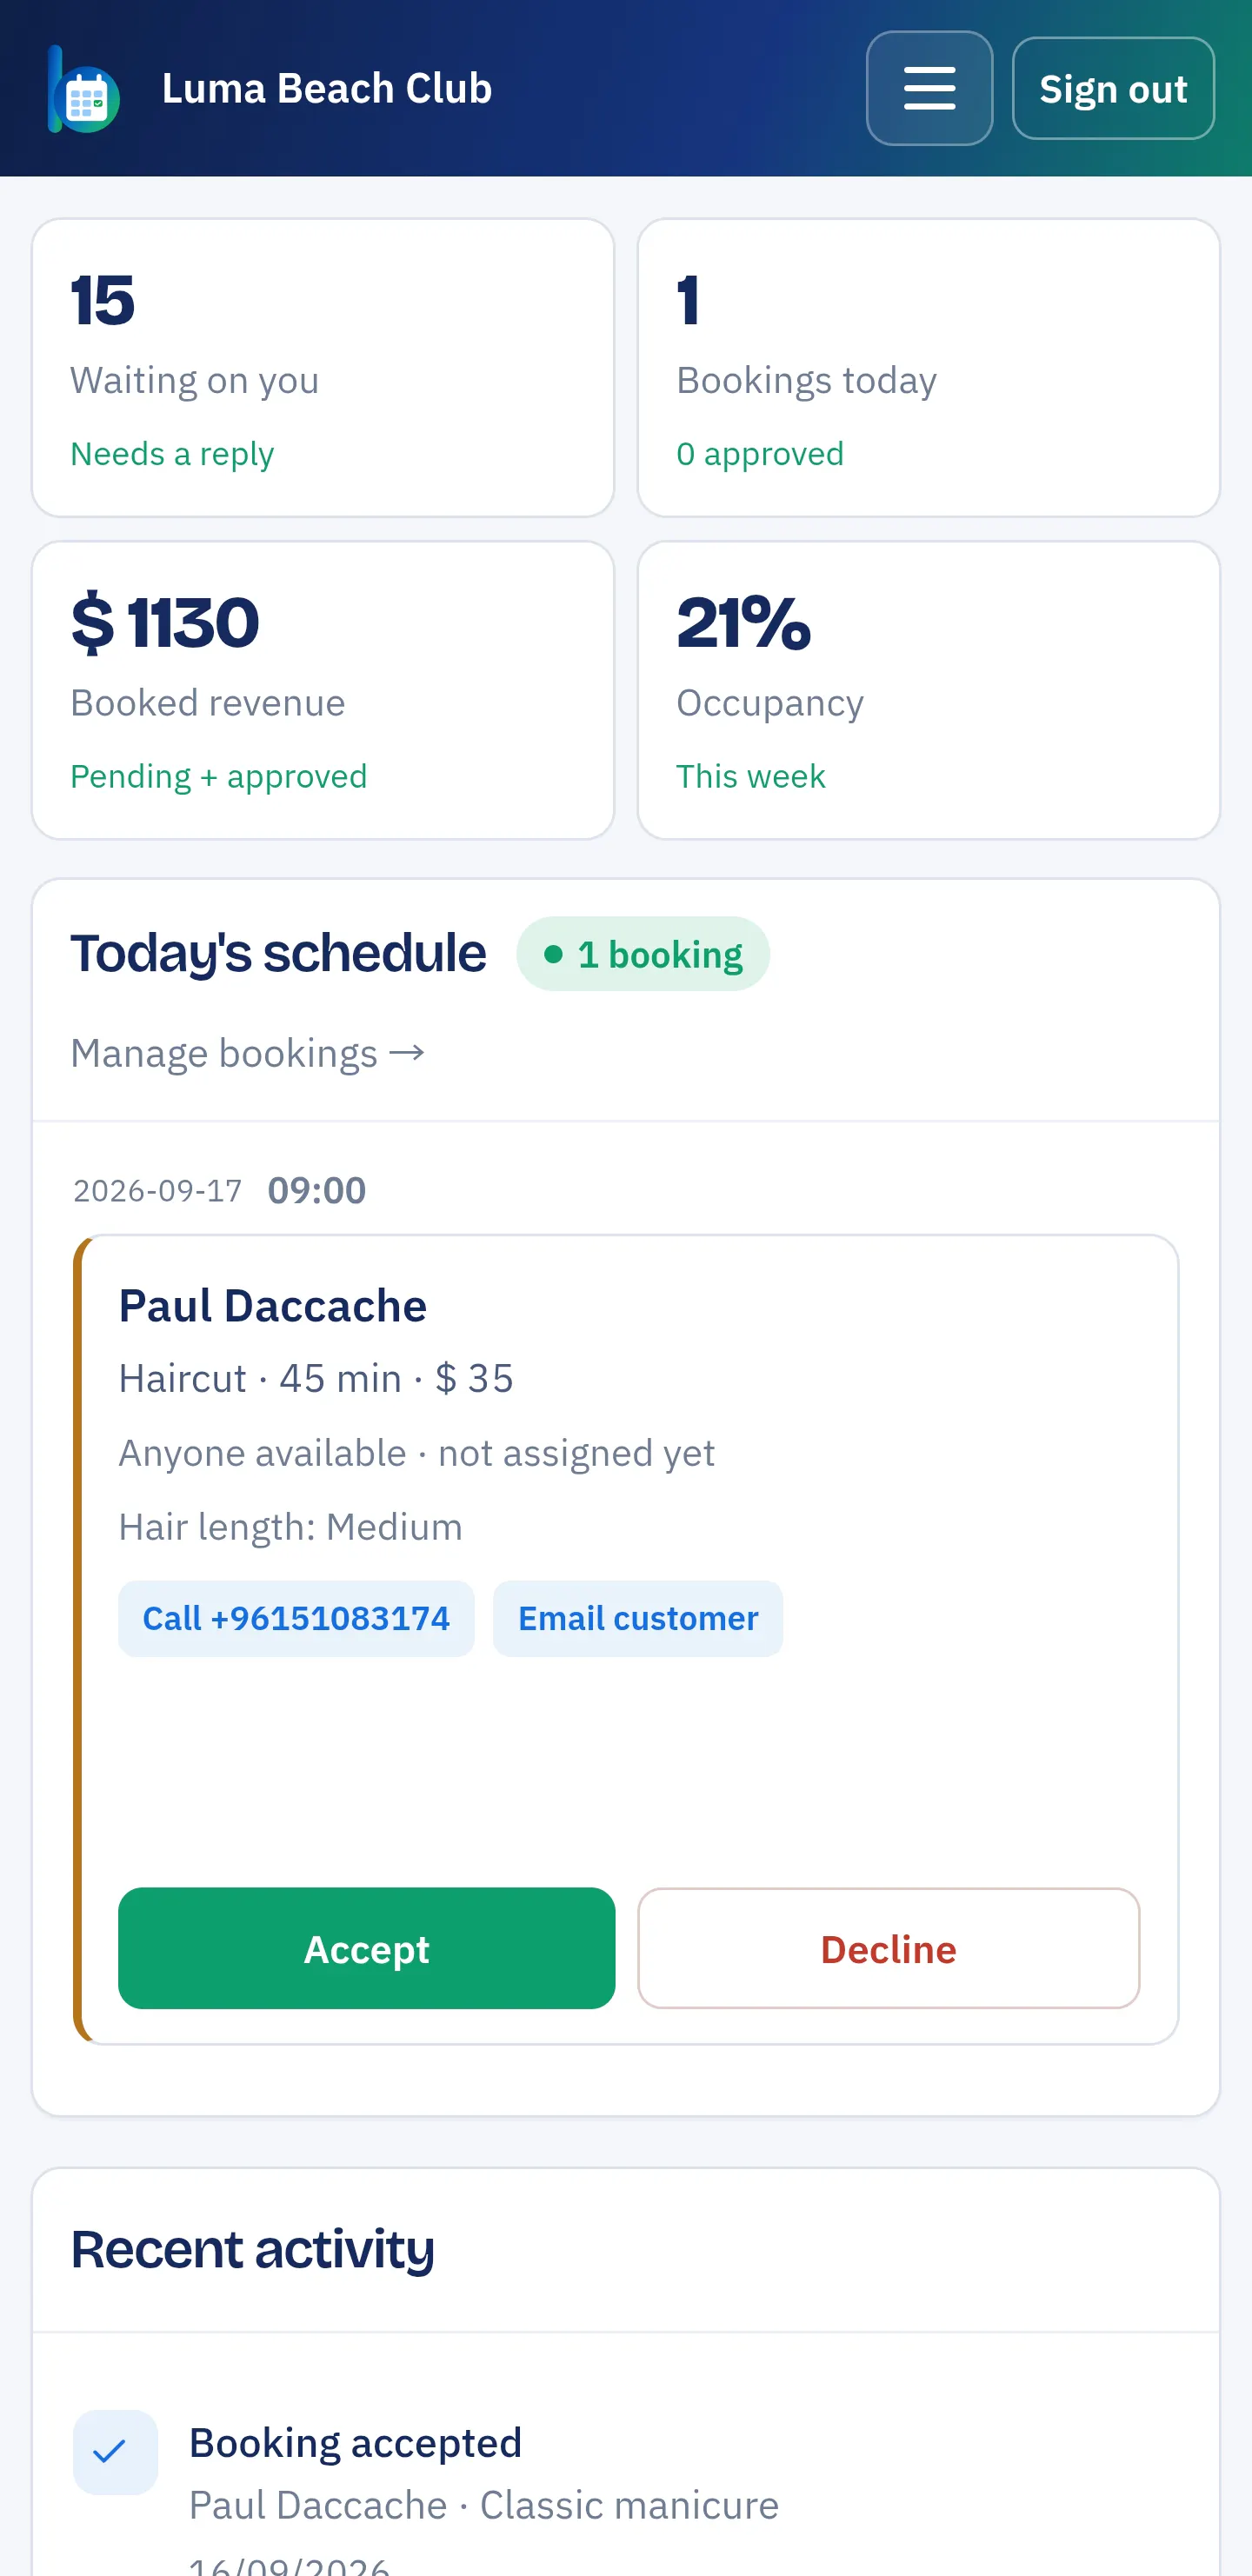Call customer at +96151083174
Viewport: 1252px width, 2576px height.
[296, 1618]
